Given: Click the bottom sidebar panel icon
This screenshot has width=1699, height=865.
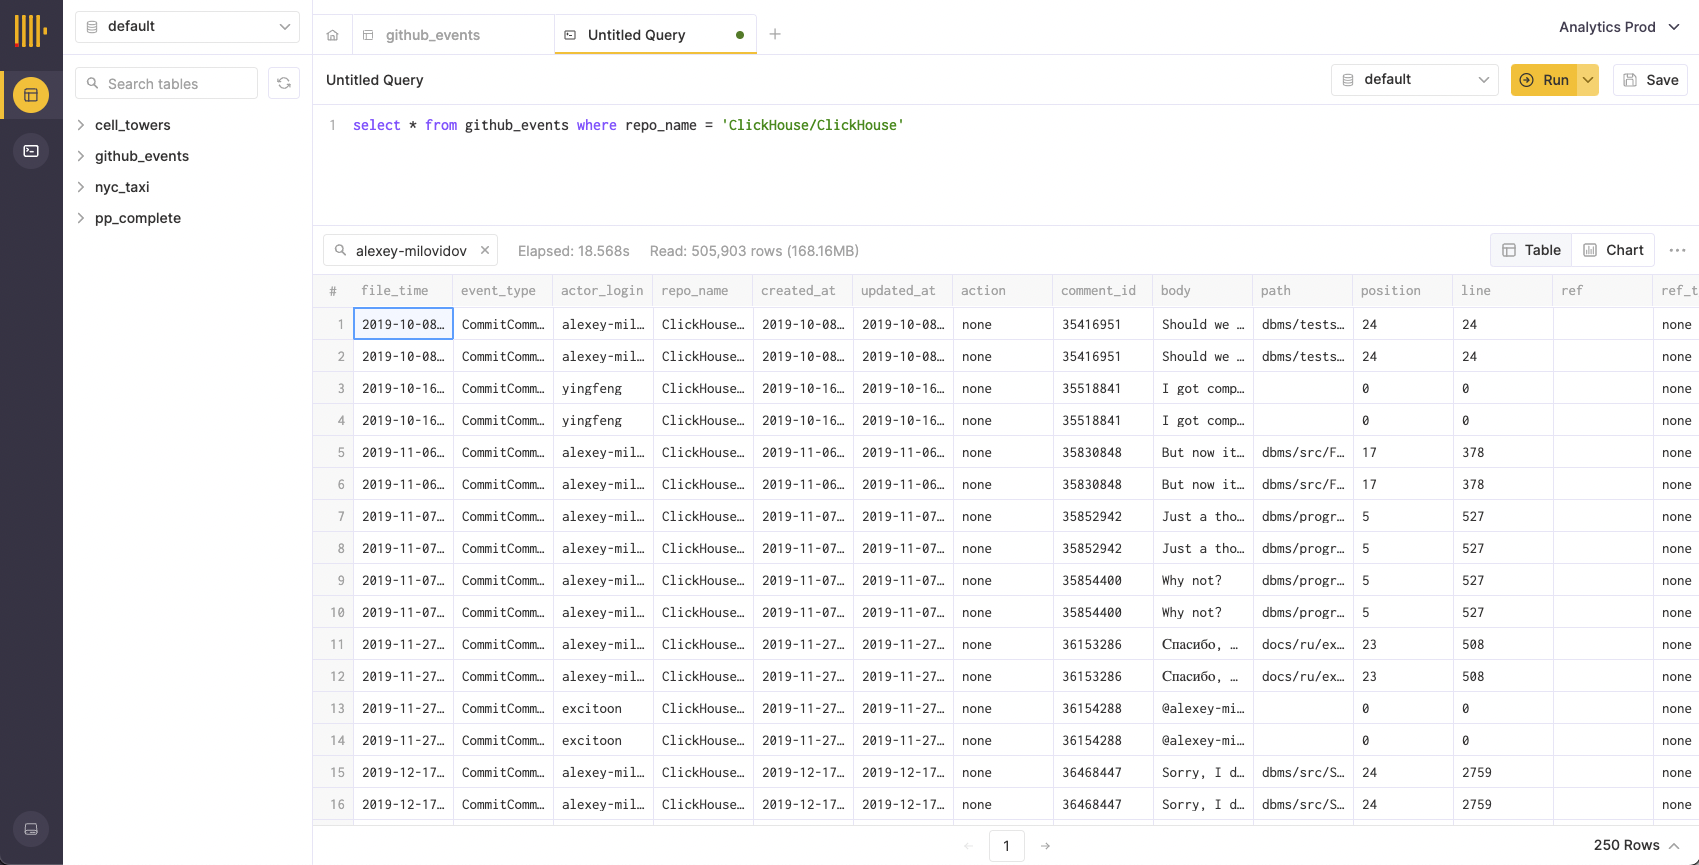Looking at the screenshot, I should 31,829.
